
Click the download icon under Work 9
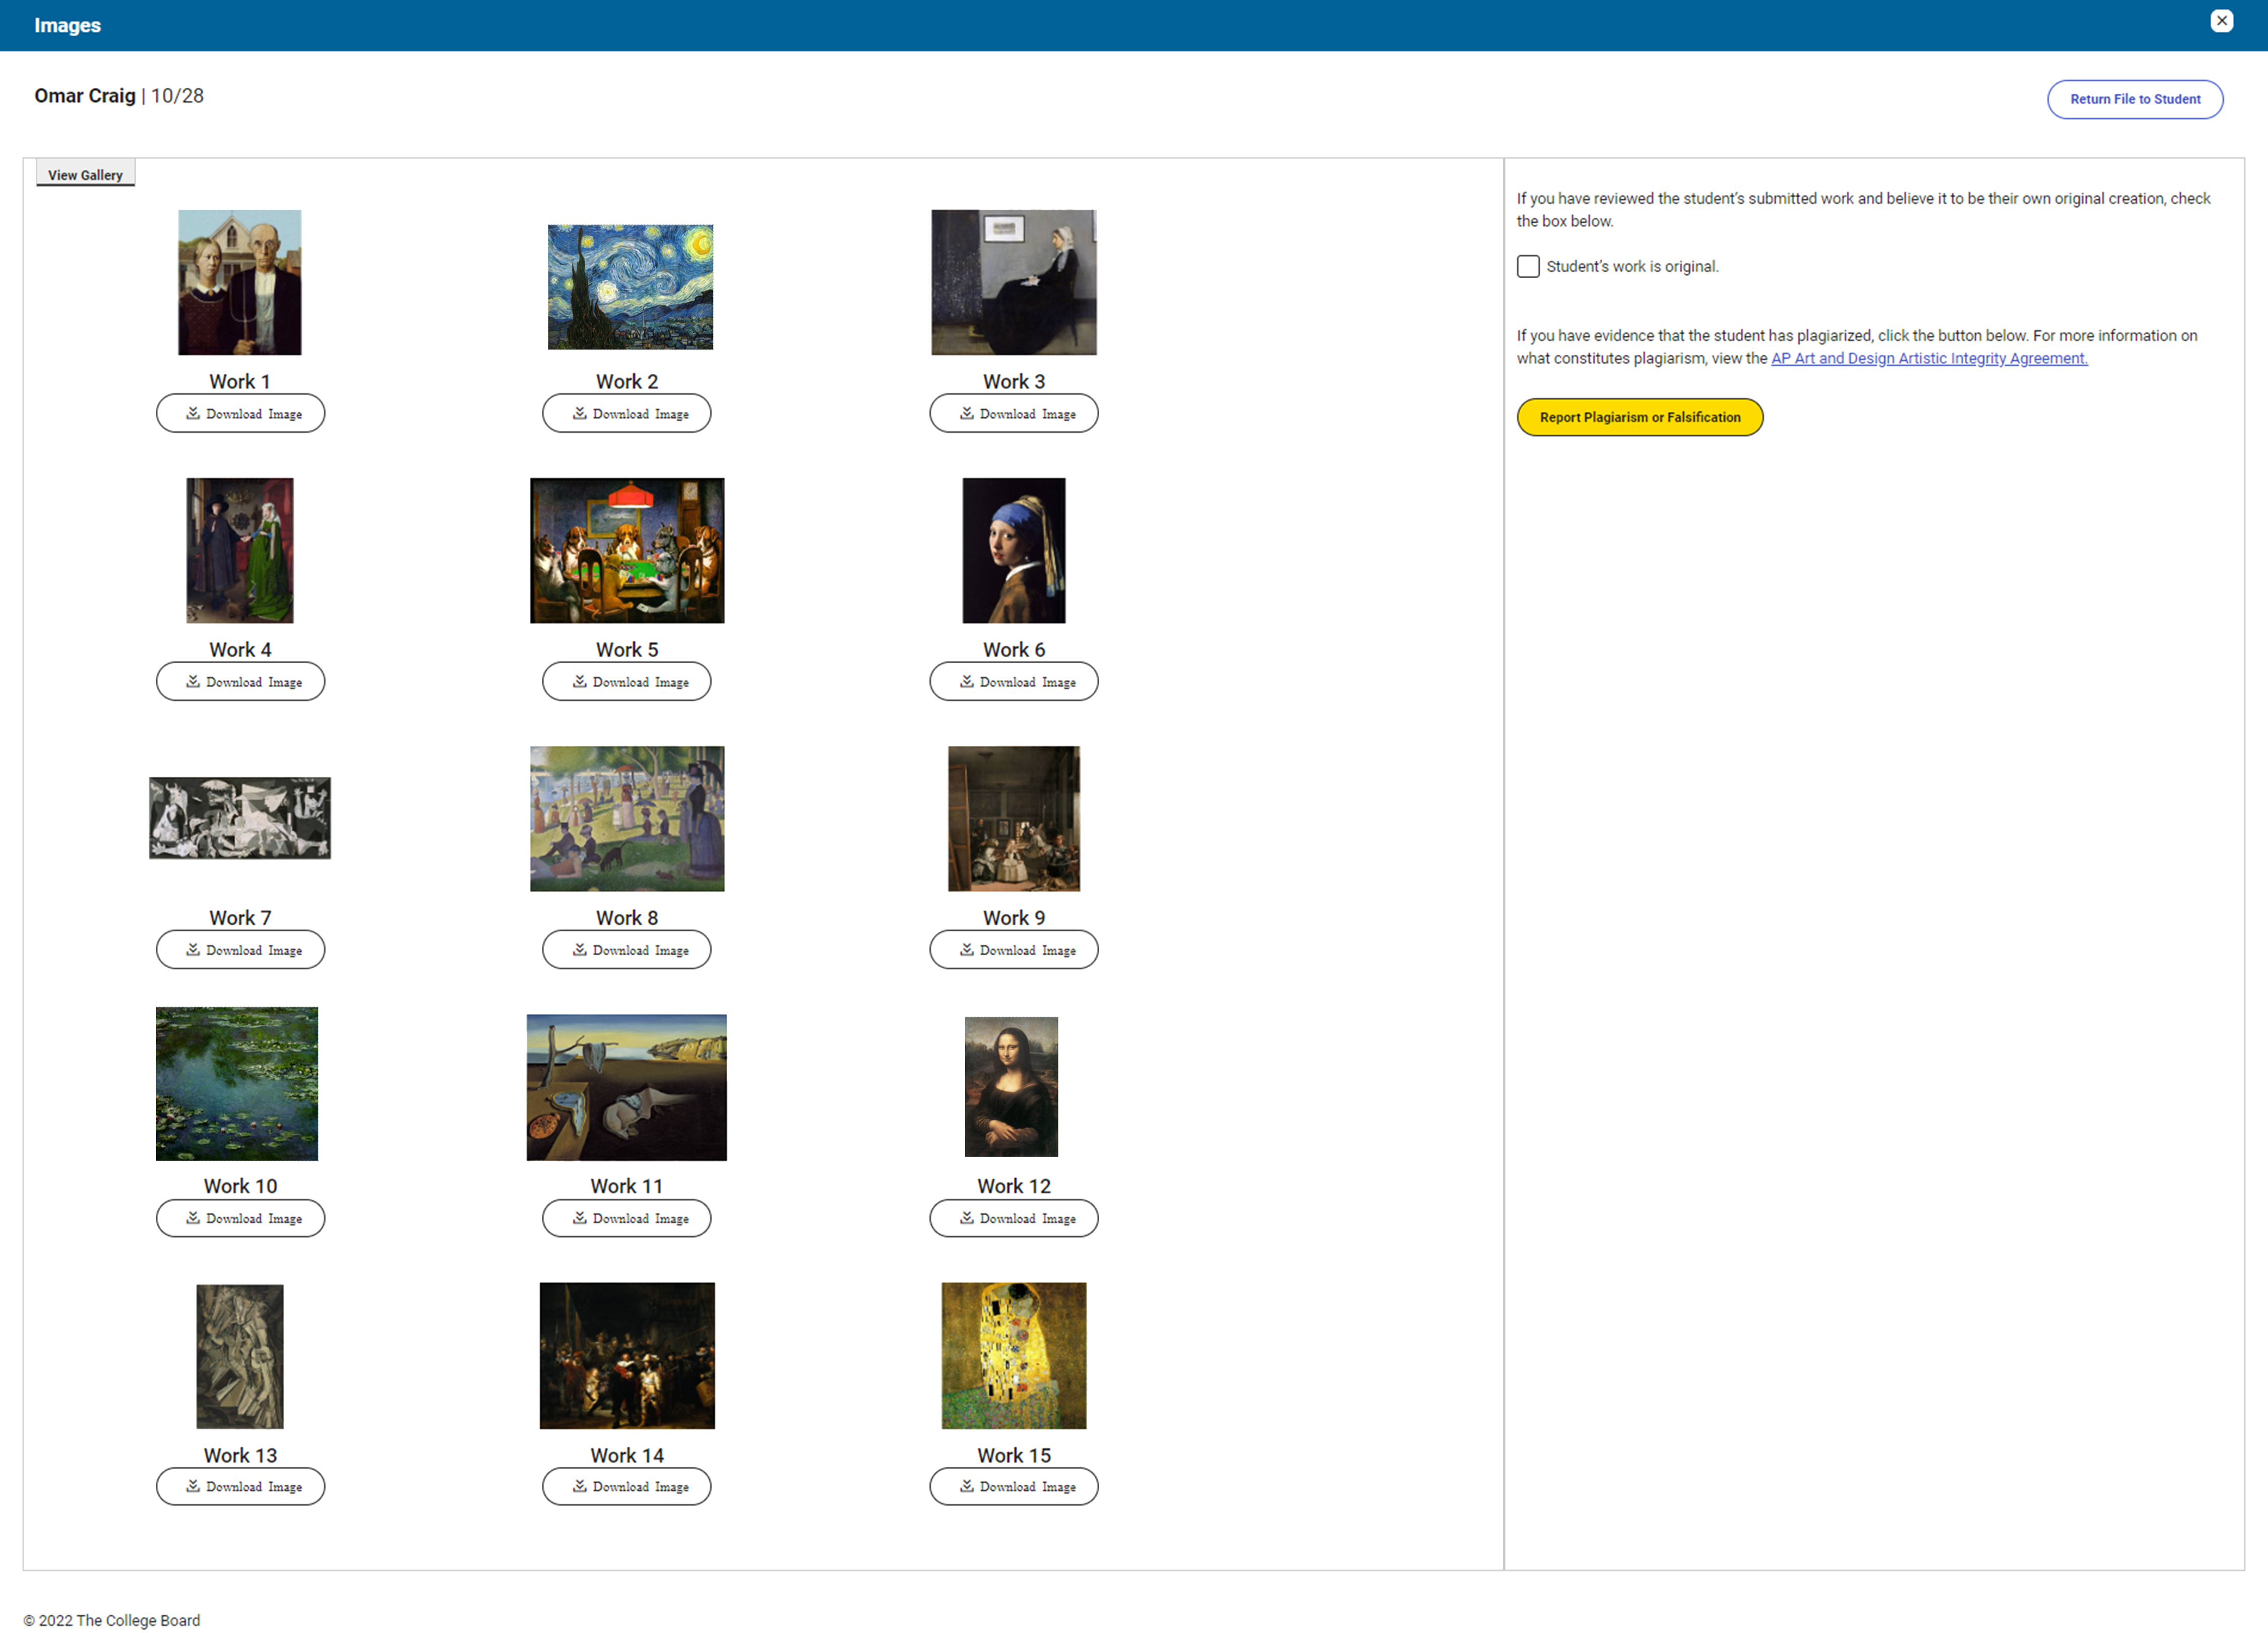(966, 949)
